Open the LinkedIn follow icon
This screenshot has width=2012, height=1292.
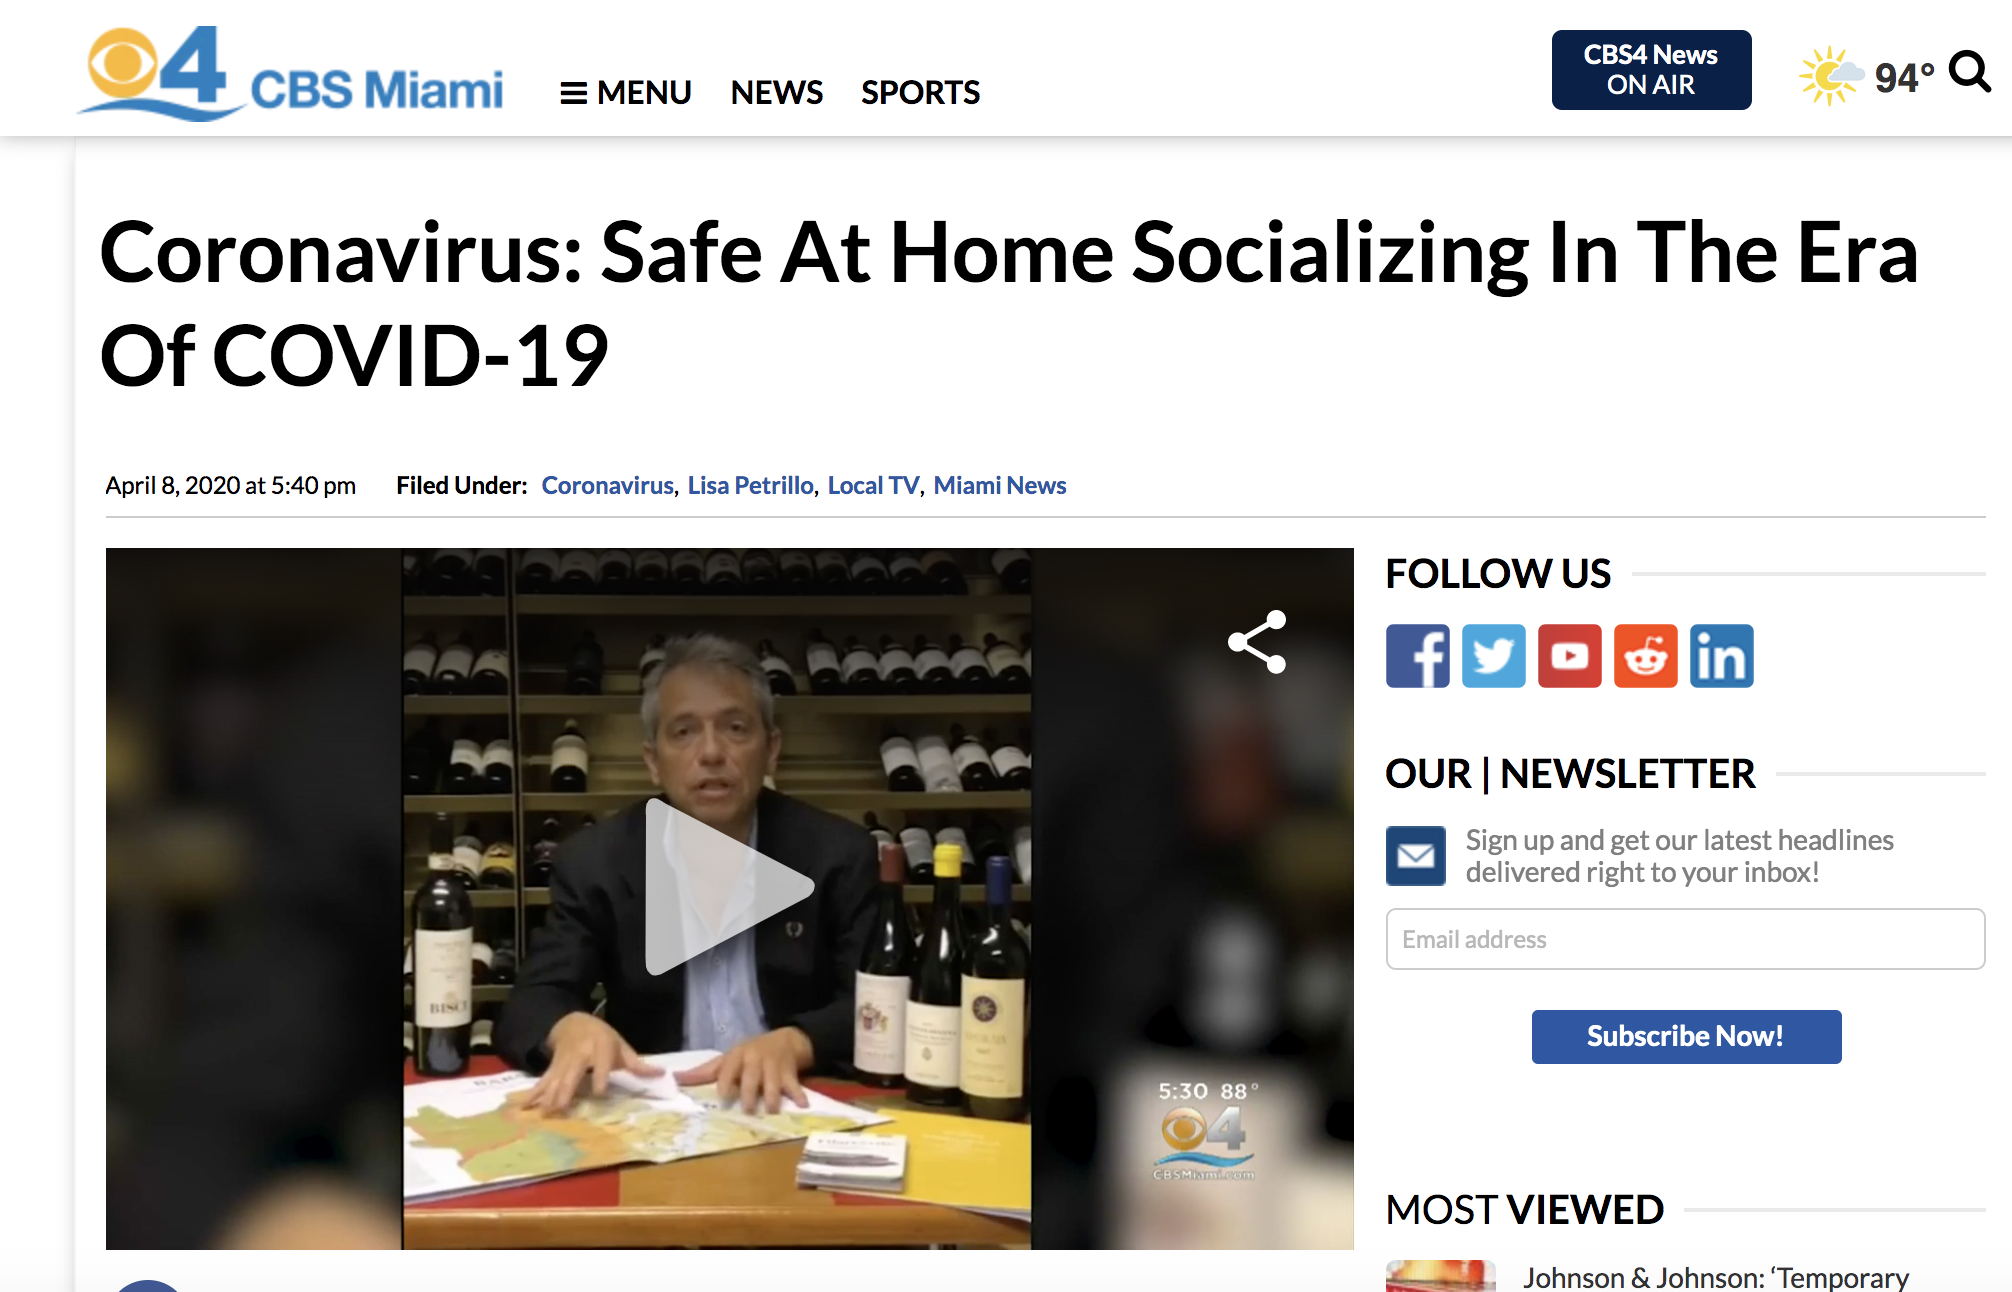[1721, 656]
